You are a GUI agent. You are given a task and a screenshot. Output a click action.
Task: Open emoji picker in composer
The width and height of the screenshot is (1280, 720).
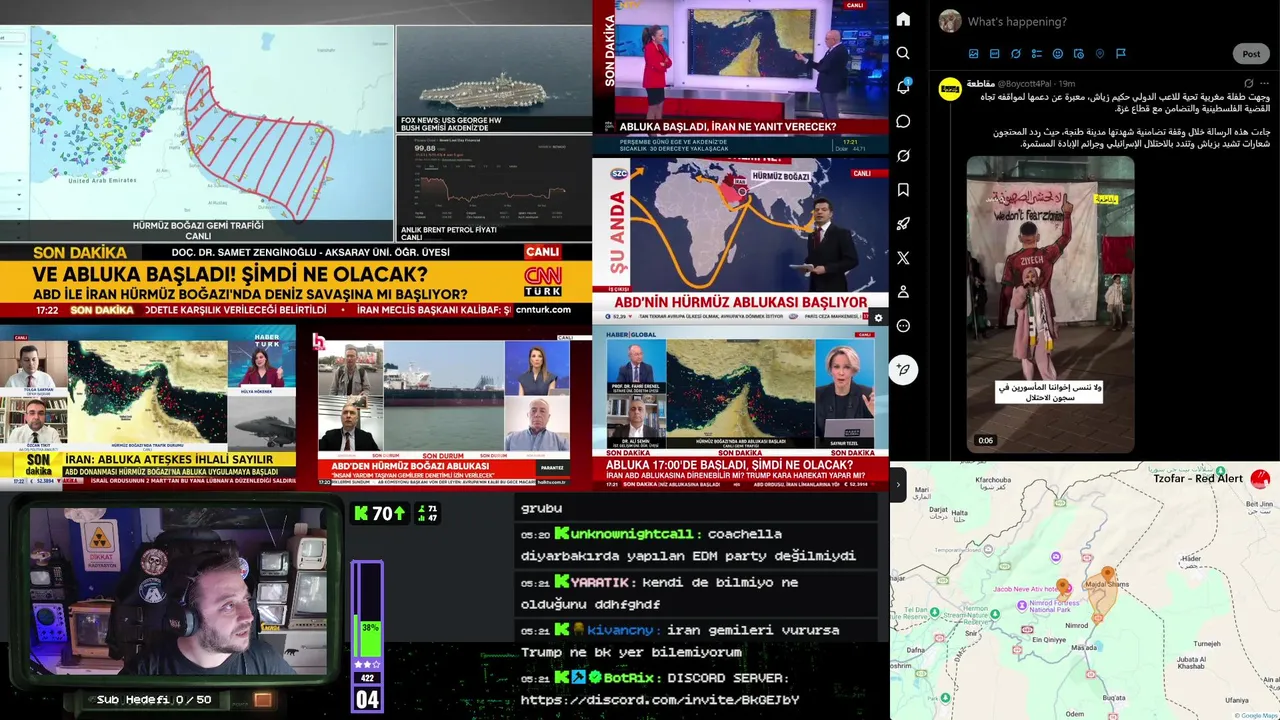(1058, 54)
